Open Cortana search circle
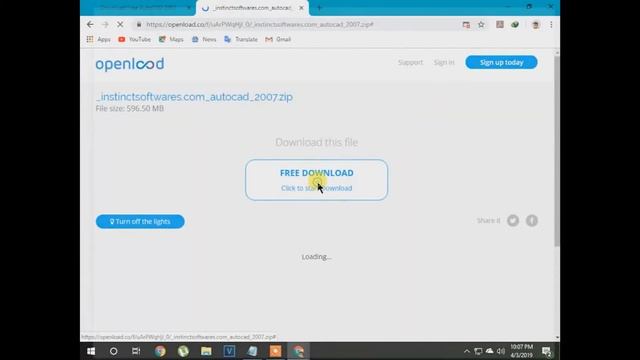This screenshot has width=640, height=360. [x=113, y=351]
